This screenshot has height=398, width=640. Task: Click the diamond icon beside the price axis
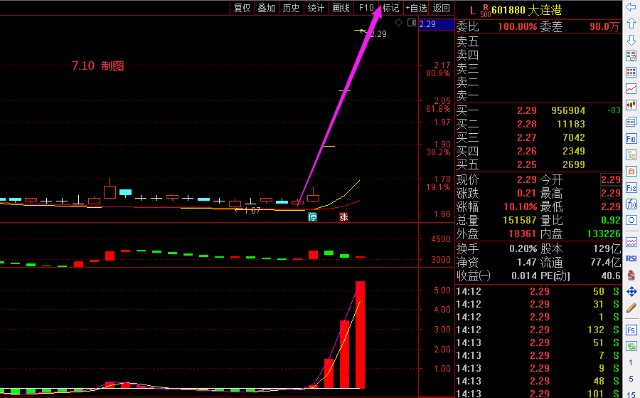[399, 23]
